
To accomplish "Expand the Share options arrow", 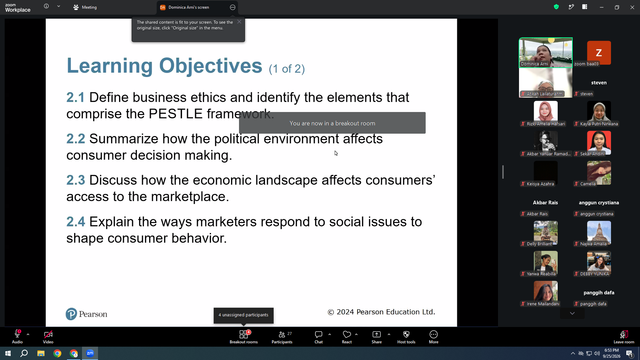I will pos(389,334).
